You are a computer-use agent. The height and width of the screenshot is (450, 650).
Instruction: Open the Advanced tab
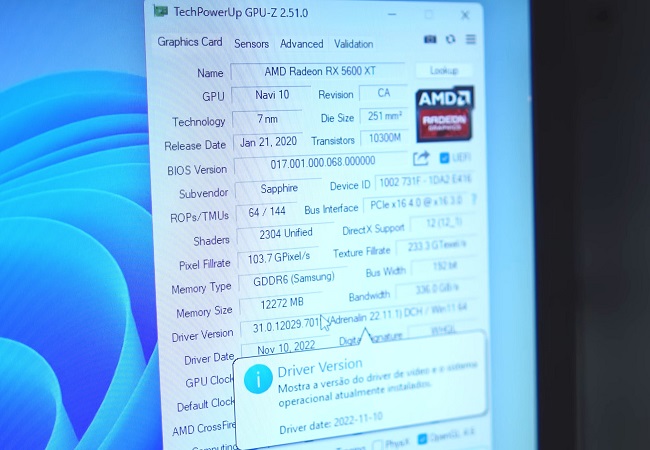coord(301,44)
